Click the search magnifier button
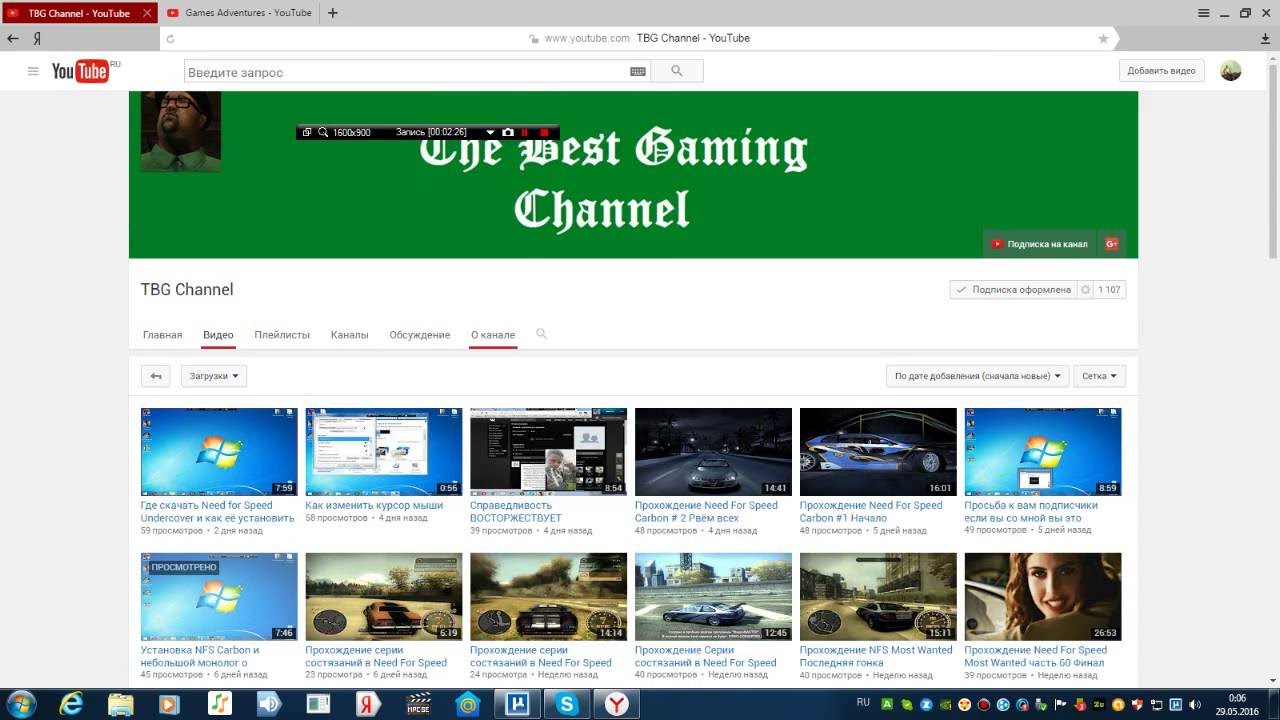The image size is (1280, 720). click(677, 71)
